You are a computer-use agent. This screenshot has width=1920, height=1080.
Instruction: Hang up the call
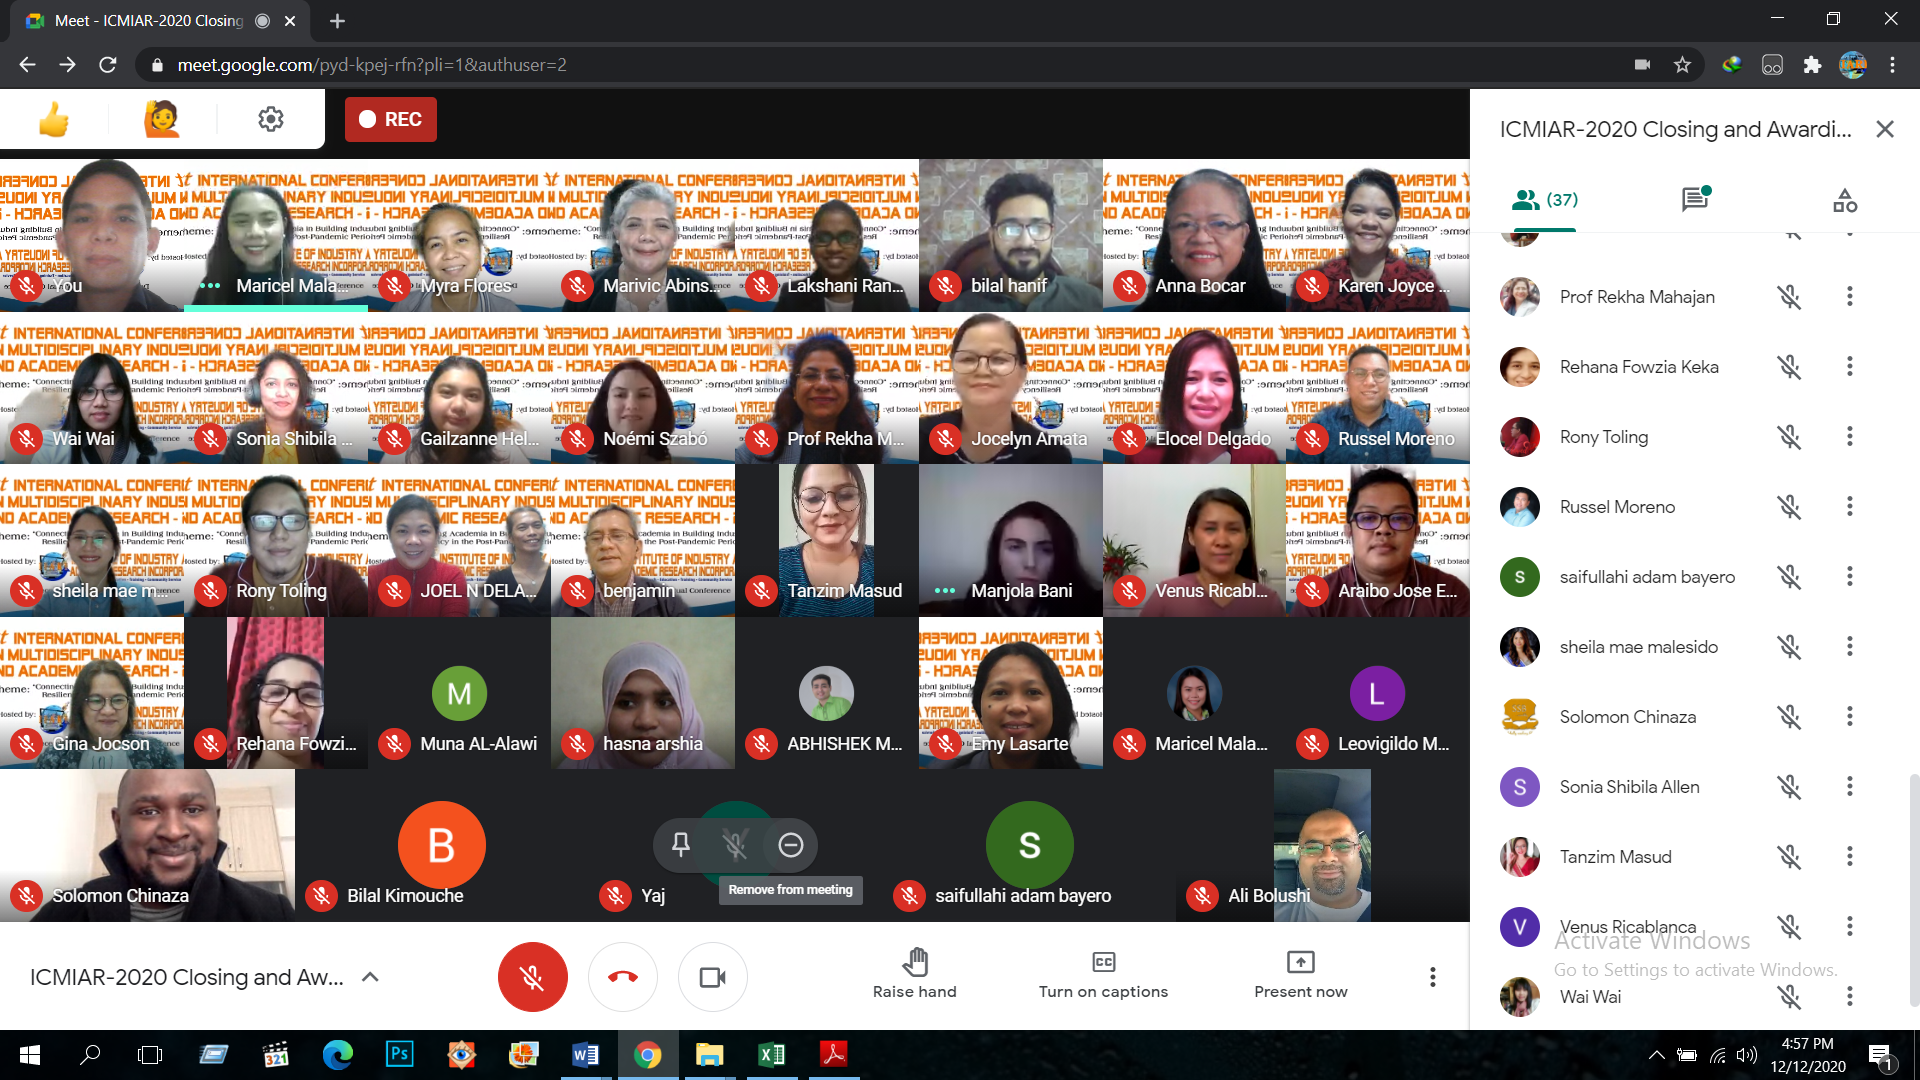click(623, 977)
